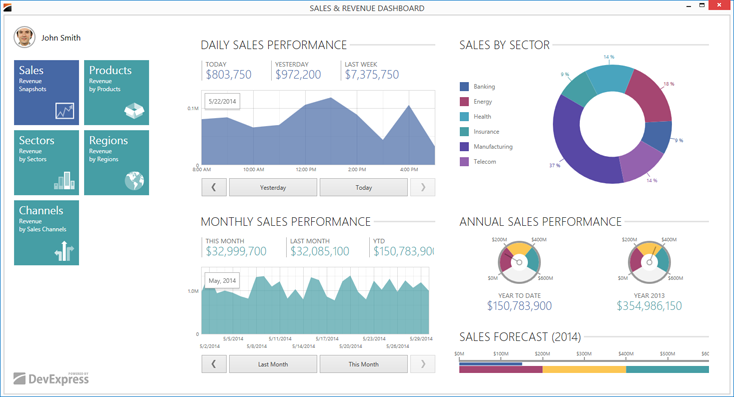Show Today's daily sales
Viewport: 734px width, 397px height.
coord(364,187)
